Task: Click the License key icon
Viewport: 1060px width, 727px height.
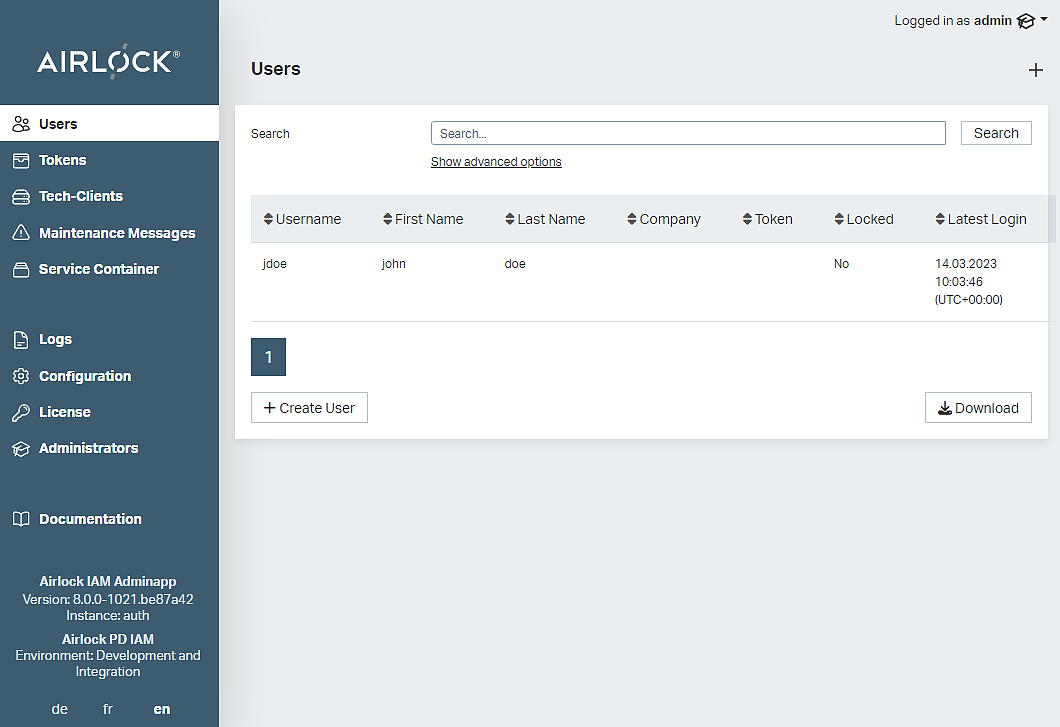Action: point(20,413)
